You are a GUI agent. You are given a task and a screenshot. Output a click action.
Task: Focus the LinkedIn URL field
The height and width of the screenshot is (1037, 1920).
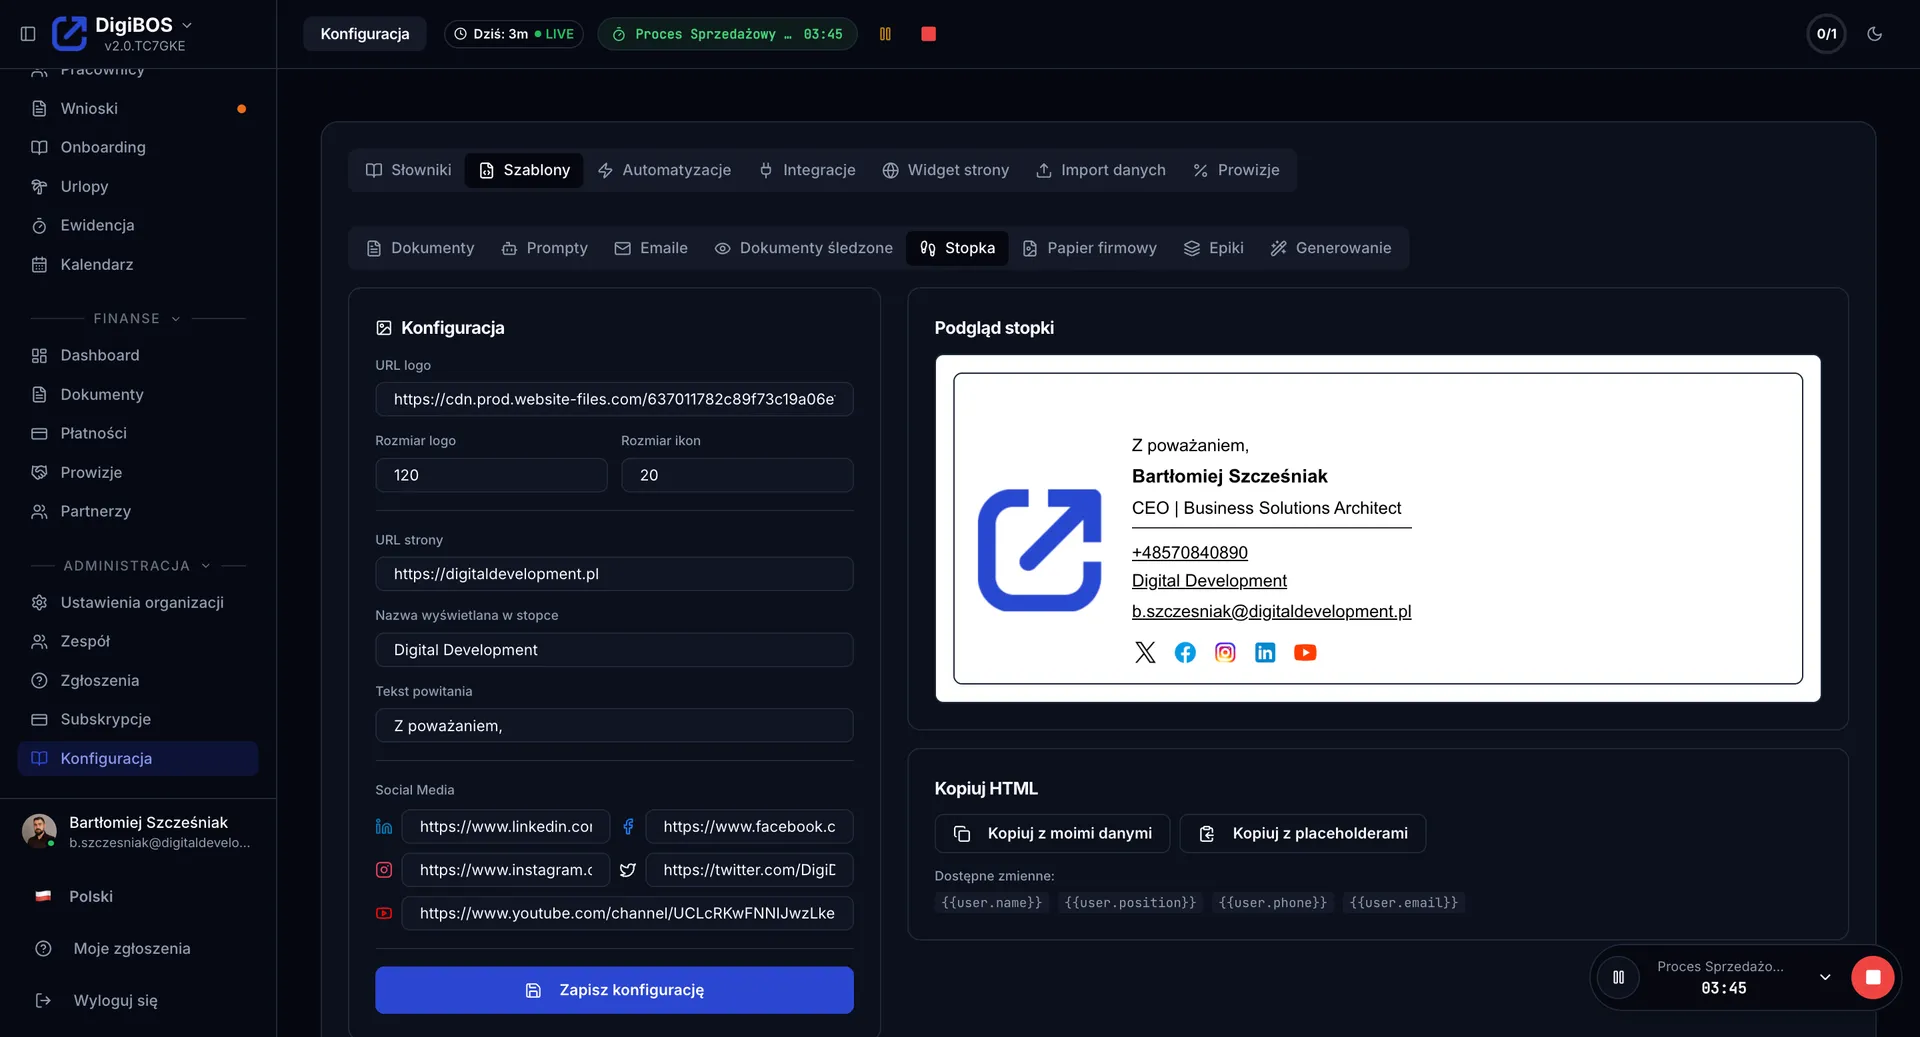(x=506, y=827)
